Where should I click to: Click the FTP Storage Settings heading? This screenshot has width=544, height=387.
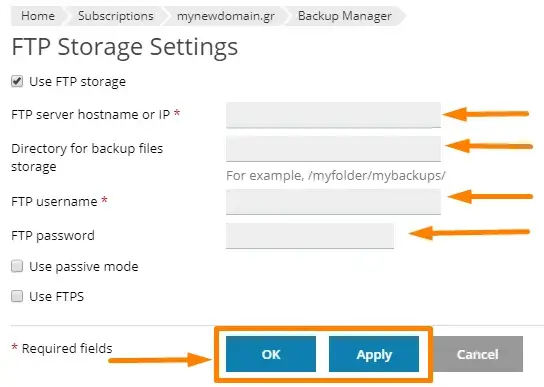click(125, 47)
